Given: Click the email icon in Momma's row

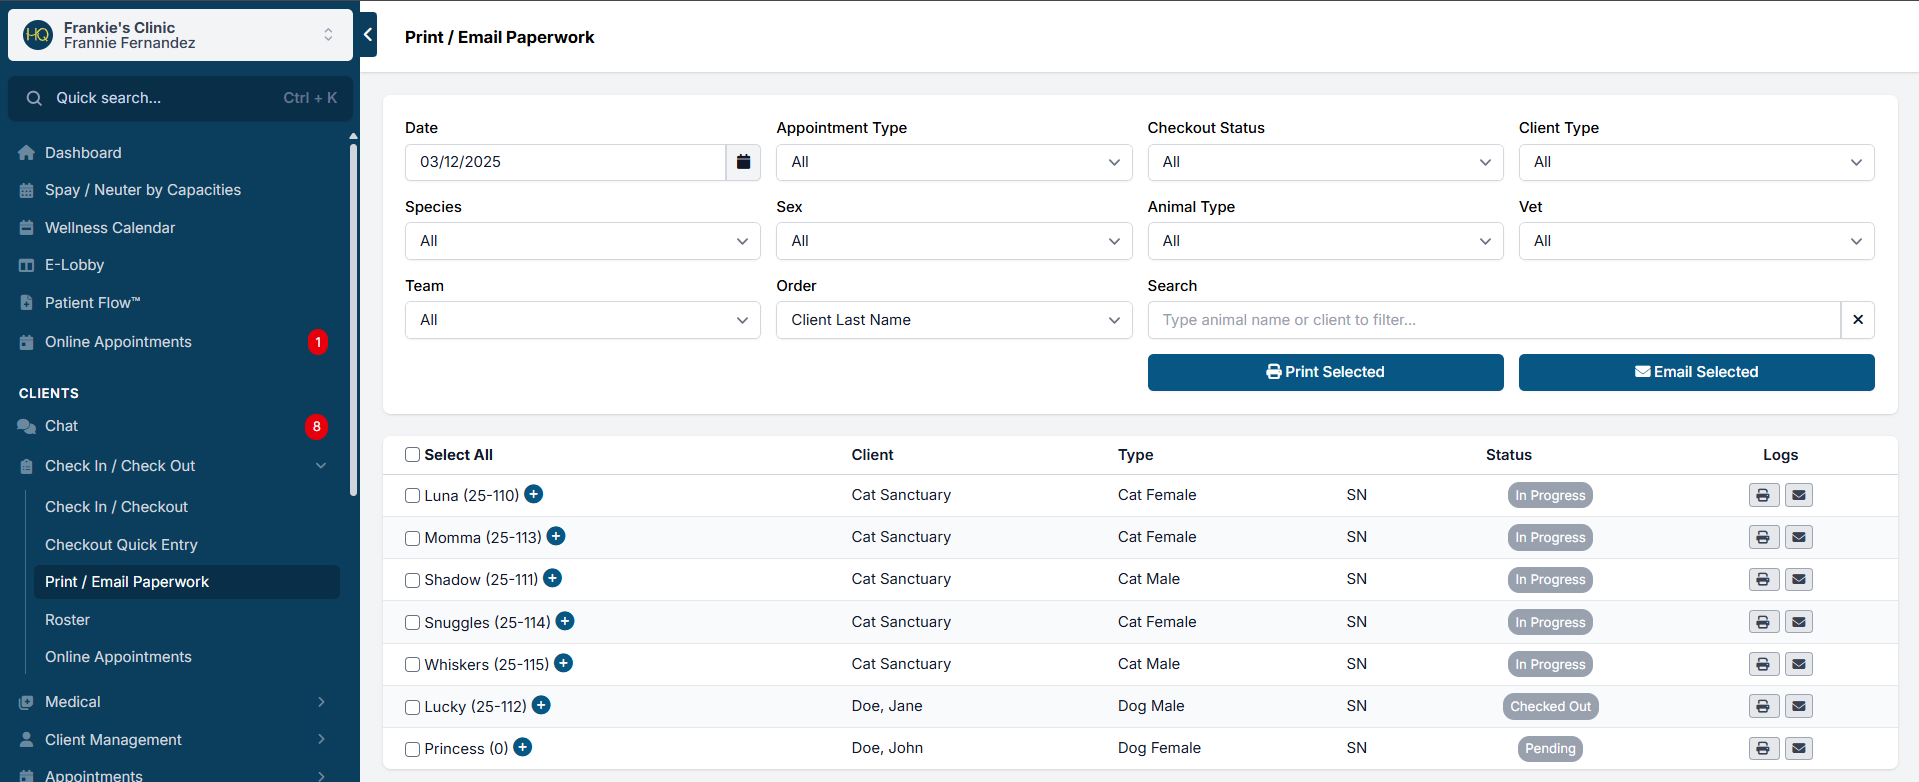Looking at the screenshot, I should [1799, 538].
